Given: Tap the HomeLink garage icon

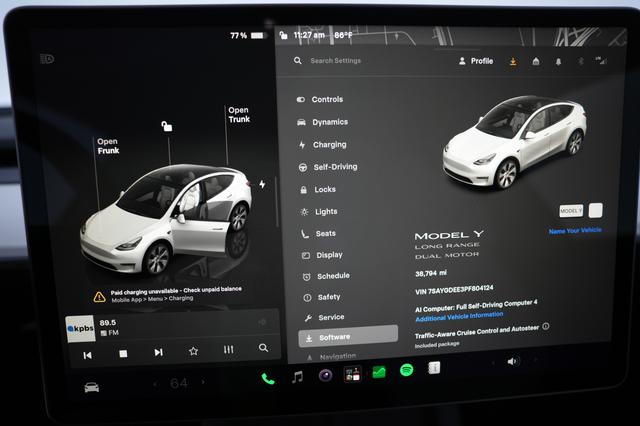Looking at the screenshot, I should click(536, 61).
